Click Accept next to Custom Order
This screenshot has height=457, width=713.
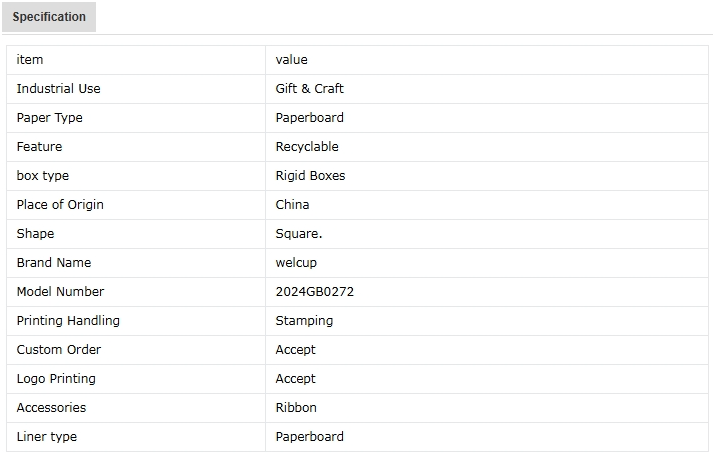pos(296,350)
